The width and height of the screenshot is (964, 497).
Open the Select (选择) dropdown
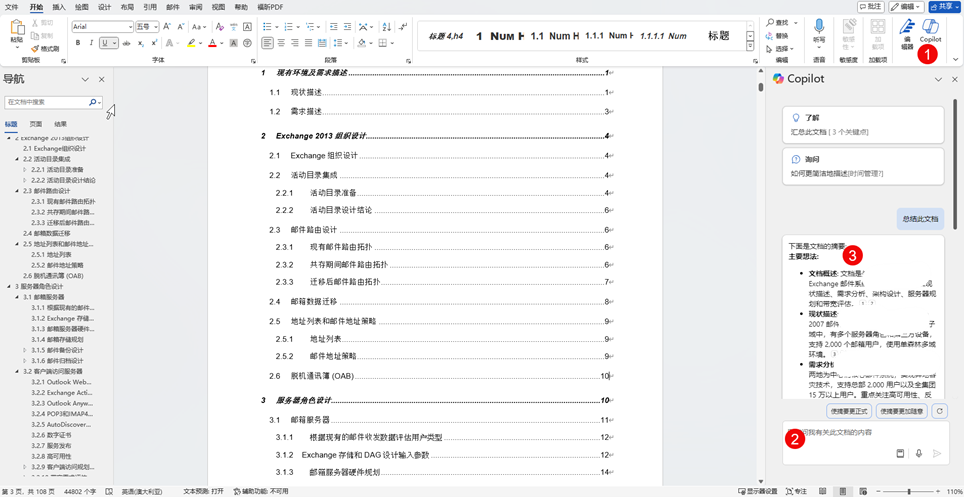pyautogui.click(x=780, y=49)
